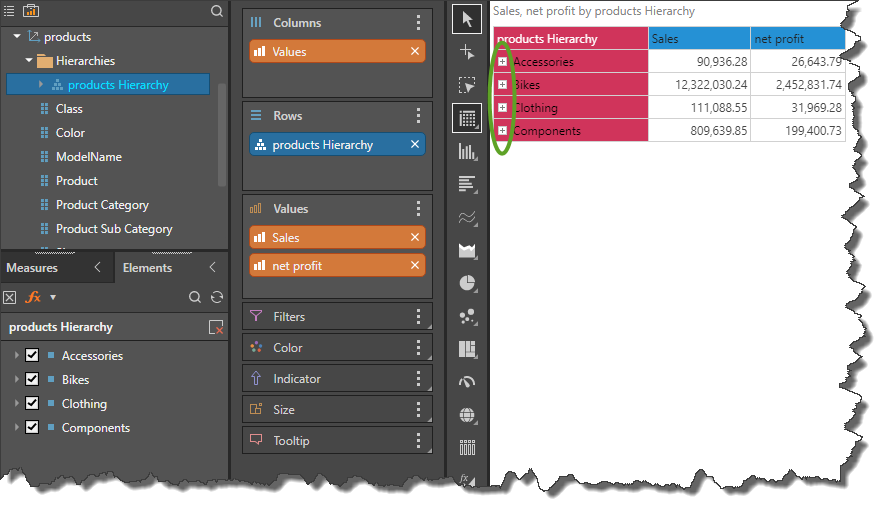The height and width of the screenshot is (512, 887).
Task: Open the Columns drop zone options menu
Action: (419, 23)
